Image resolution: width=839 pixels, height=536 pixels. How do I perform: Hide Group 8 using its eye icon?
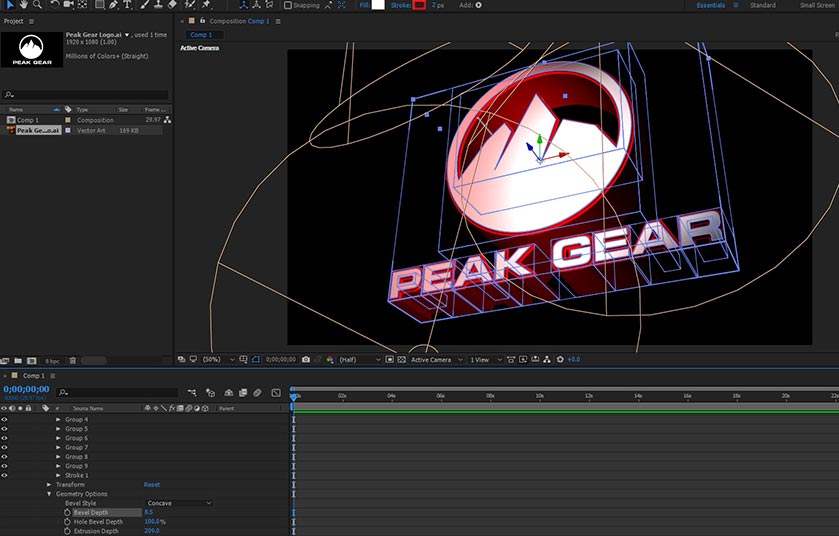point(4,457)
